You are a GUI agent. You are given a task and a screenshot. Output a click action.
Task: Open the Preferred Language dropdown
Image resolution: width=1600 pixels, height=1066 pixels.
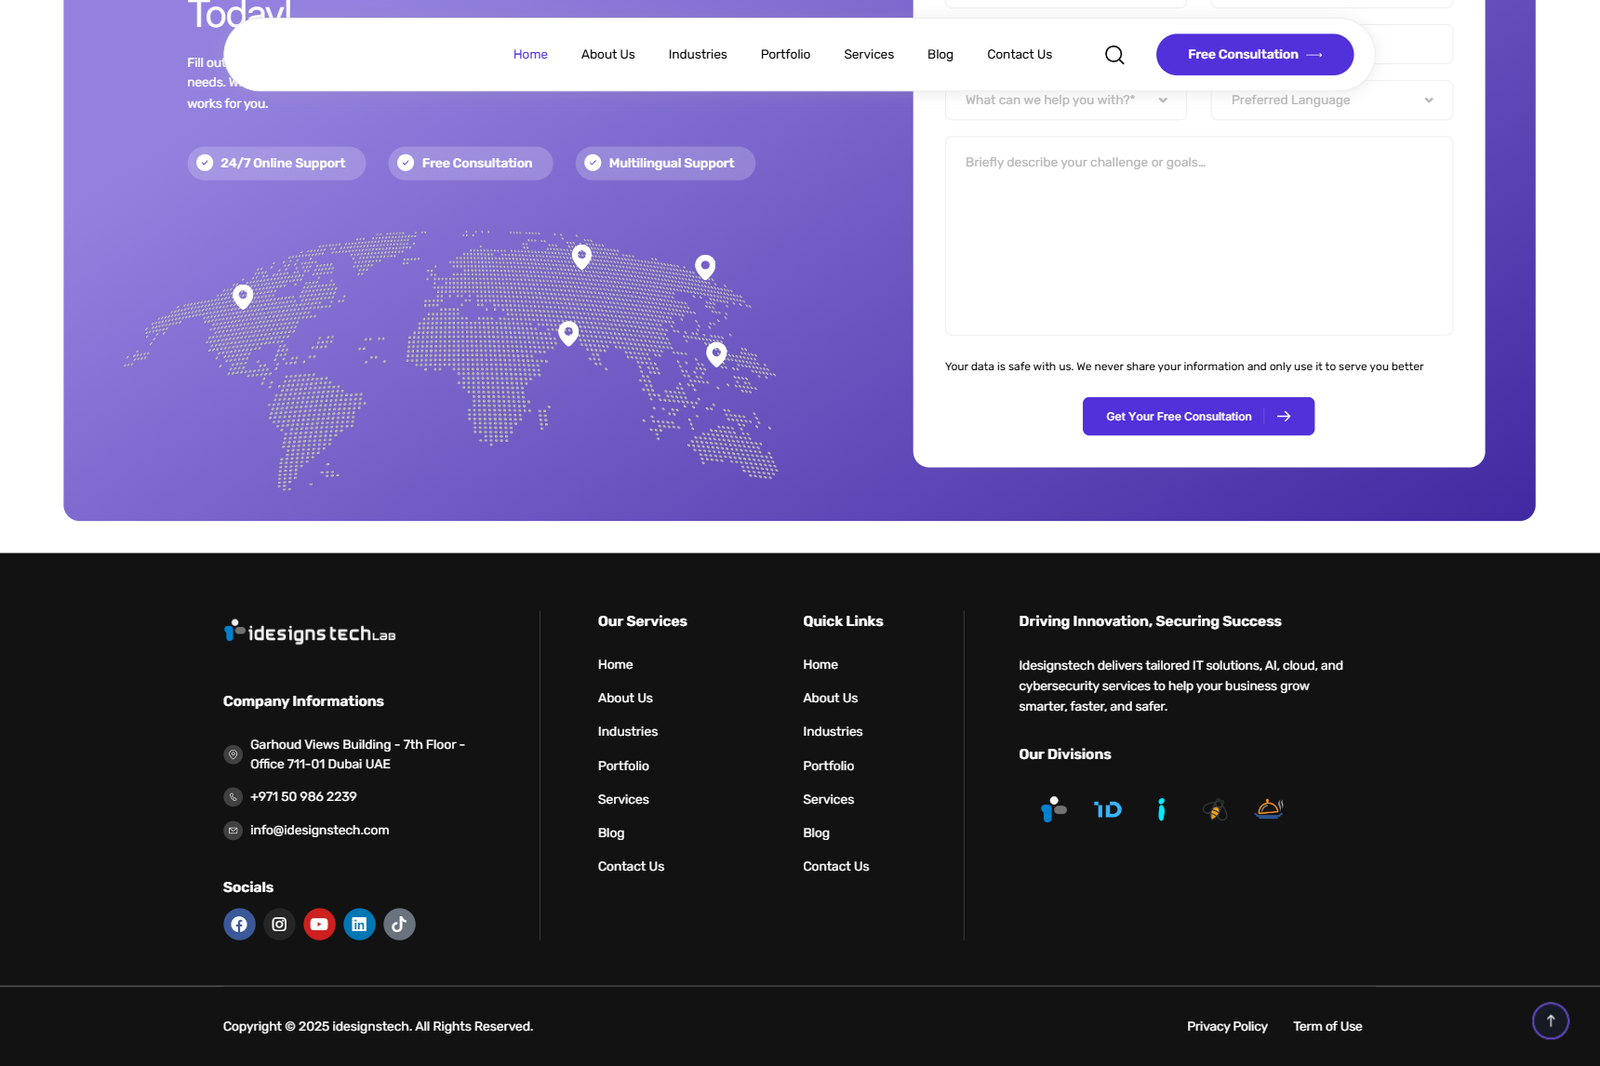1331,100
